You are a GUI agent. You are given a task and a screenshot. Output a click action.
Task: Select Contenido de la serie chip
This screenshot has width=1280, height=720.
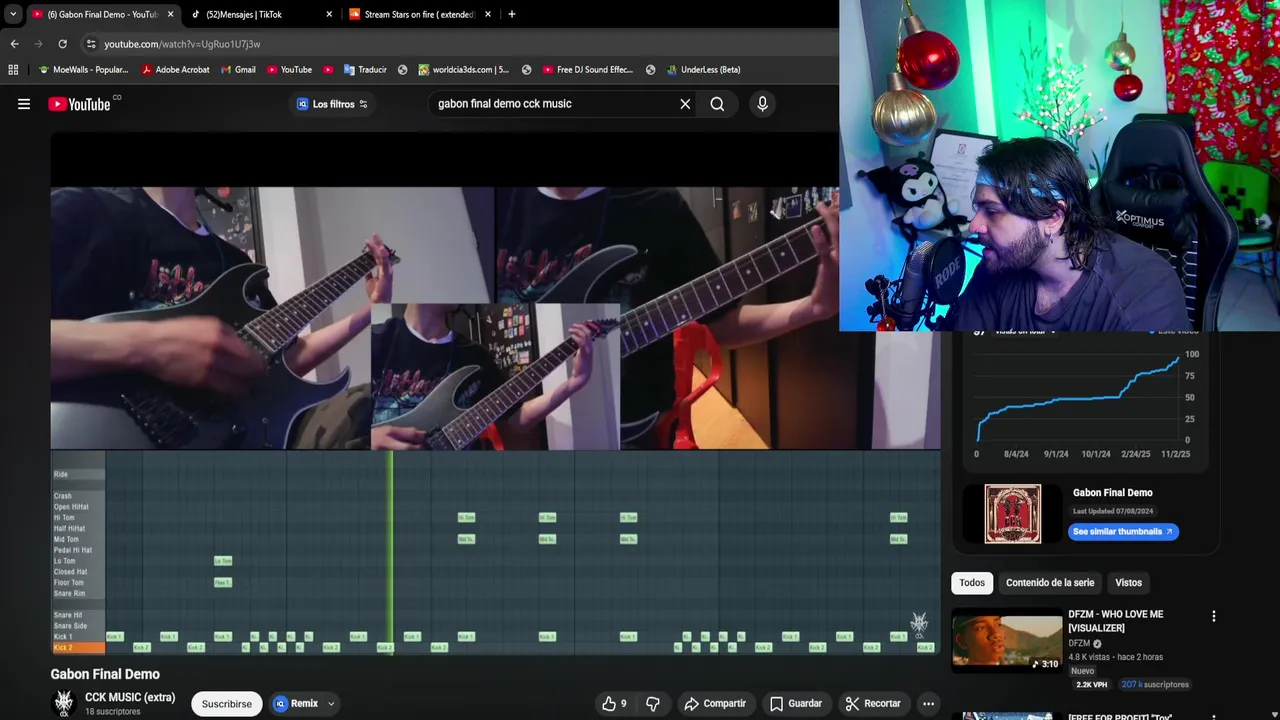(x=1050, y=583)
